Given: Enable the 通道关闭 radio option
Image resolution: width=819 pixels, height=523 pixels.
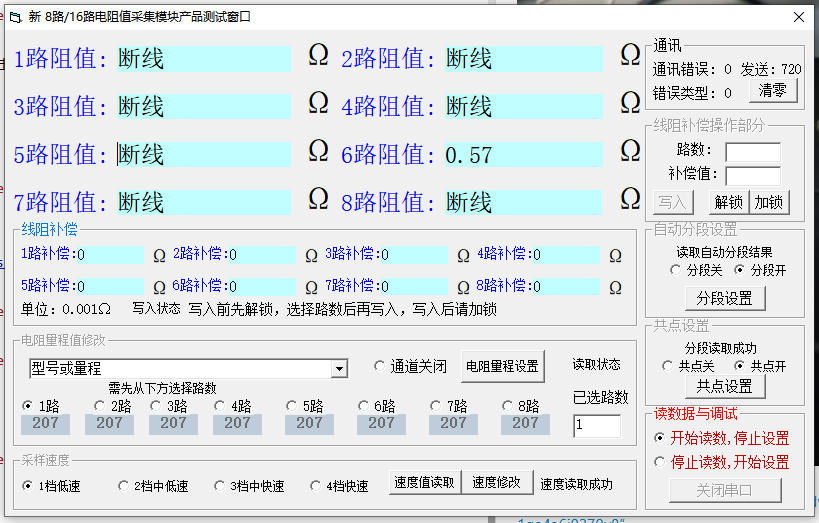Looking at the screenshot, I should (x=379, y=366).
